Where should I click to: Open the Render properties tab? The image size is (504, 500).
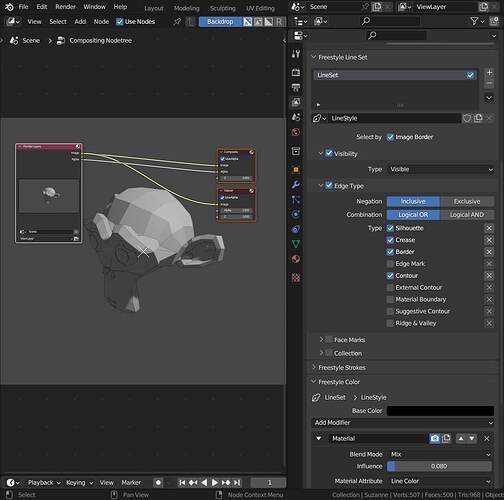(x=296, y=73)
